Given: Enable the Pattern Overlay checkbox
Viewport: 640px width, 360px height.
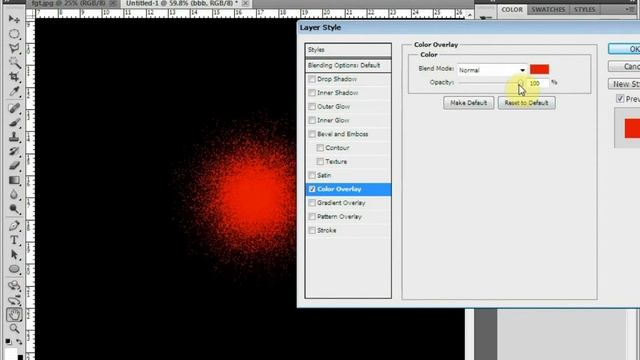Looking at the screenshot, I should pyautogui.click(x=312, y=217).
